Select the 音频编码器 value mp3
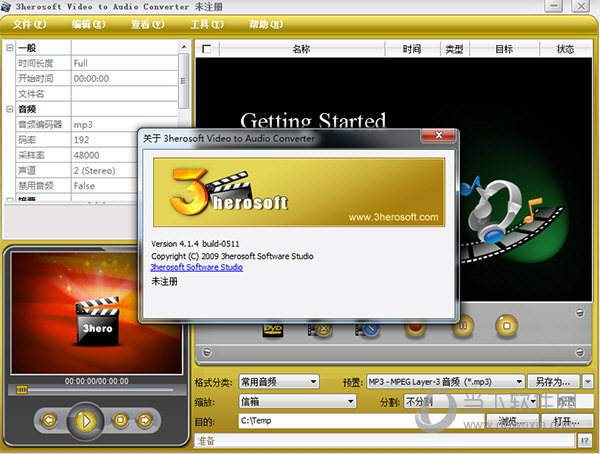The height and width of the screenshot is (454, 600). [x=105, y=124]
